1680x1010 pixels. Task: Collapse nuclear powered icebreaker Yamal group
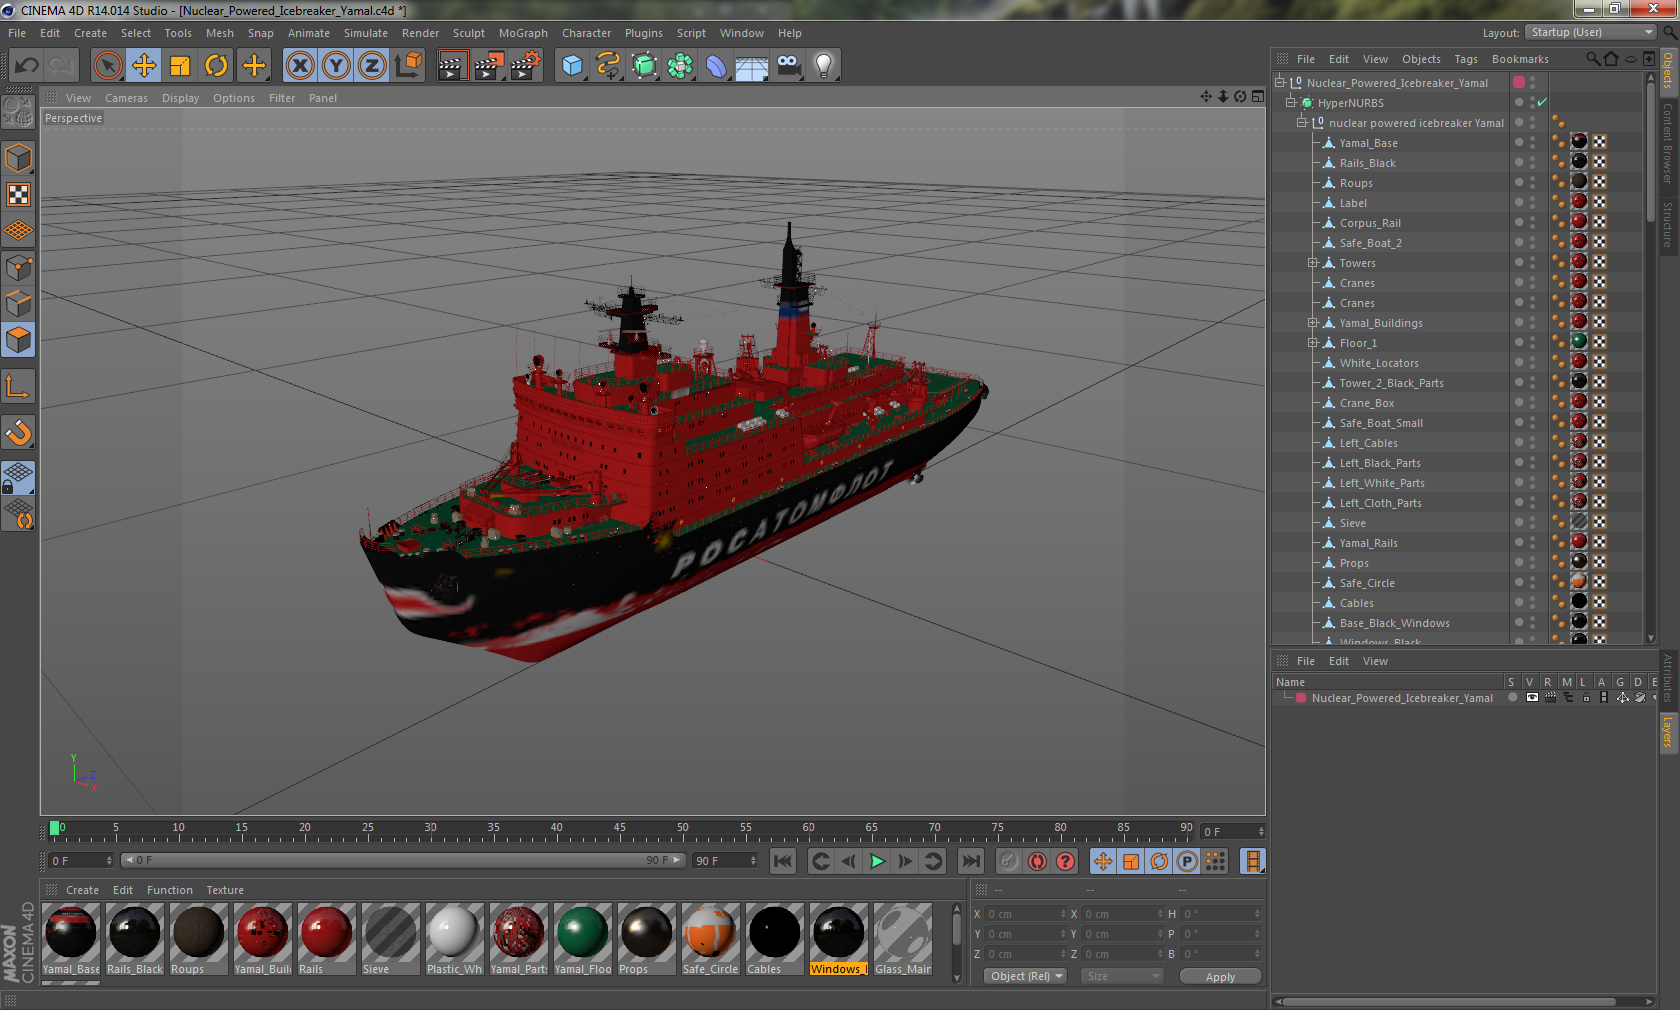click(x=1302, y=122)
